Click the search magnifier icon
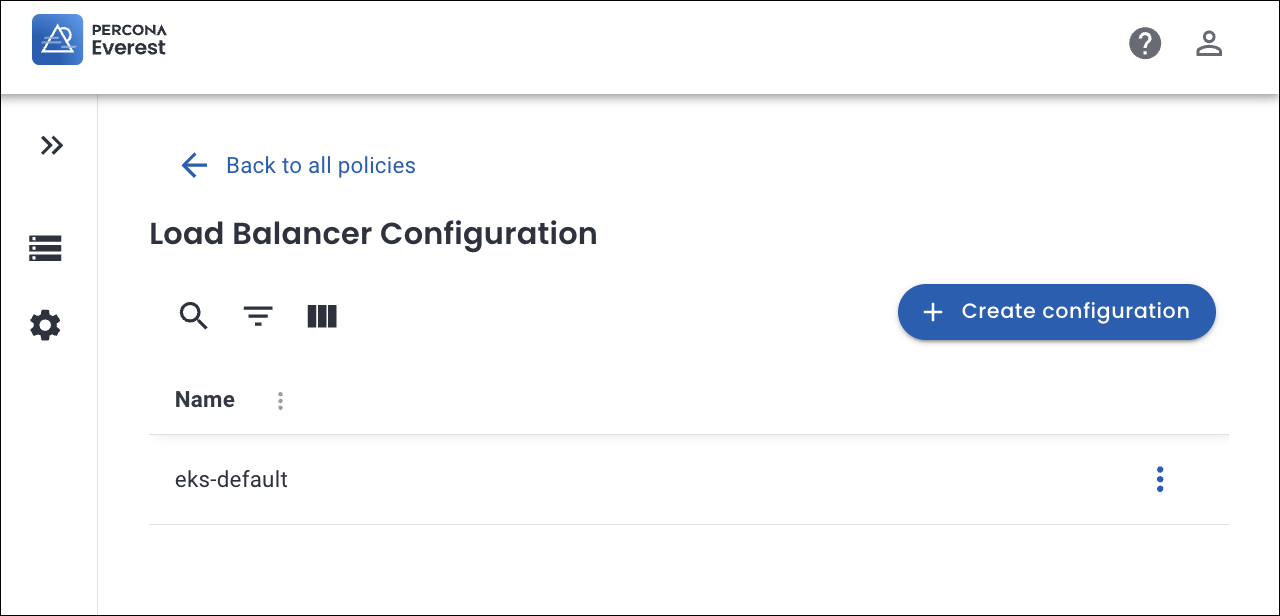This screenshot has width=1280, height=616. 193,316
